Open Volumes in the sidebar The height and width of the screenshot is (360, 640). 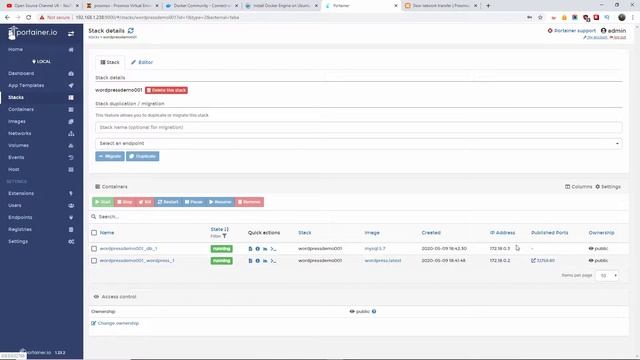coord(18,145)
